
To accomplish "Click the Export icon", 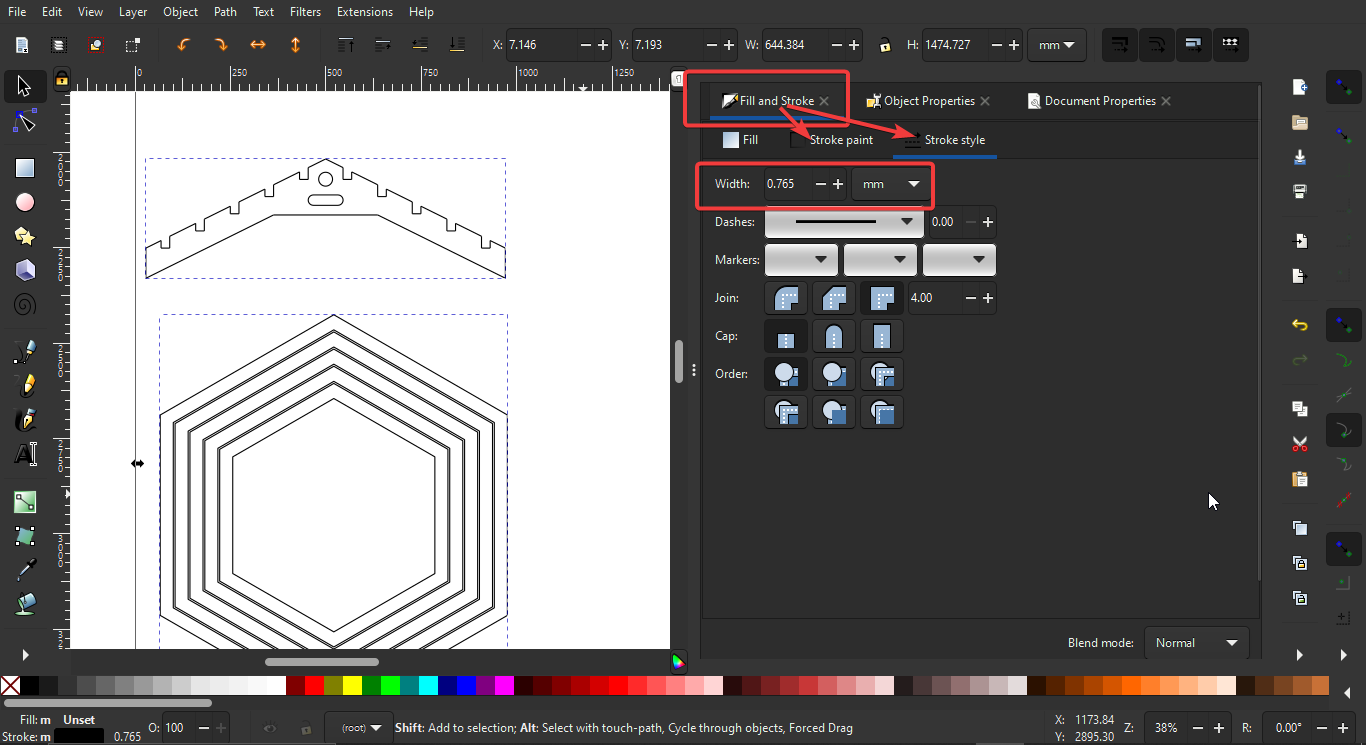I will tap(1299, 275).
